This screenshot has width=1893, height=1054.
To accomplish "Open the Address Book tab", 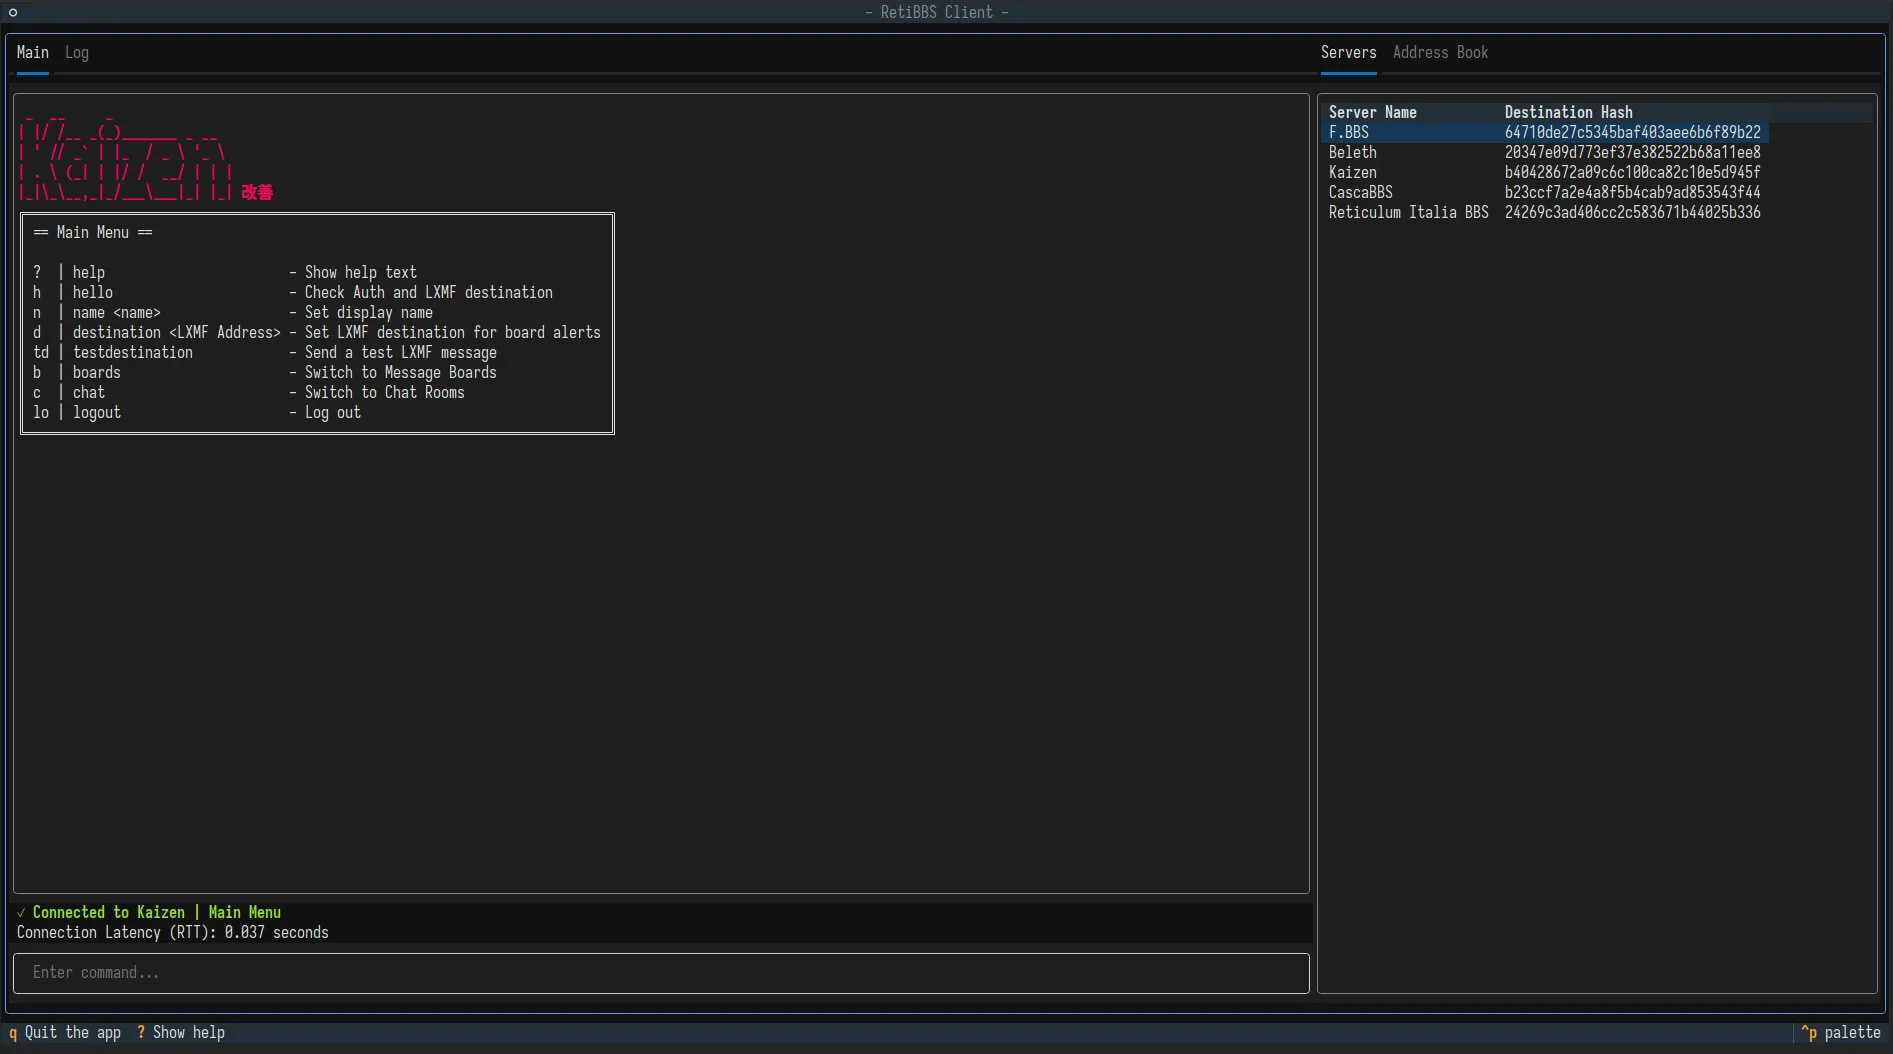I will click(x=1440, y=52).
